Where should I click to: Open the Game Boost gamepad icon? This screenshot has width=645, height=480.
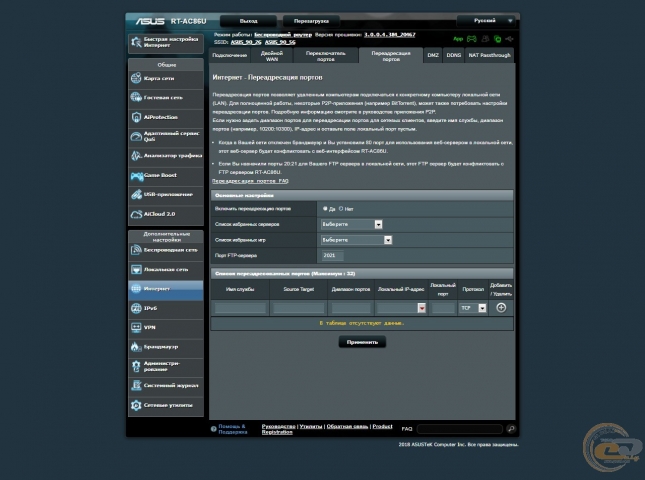tap(137, 176)
